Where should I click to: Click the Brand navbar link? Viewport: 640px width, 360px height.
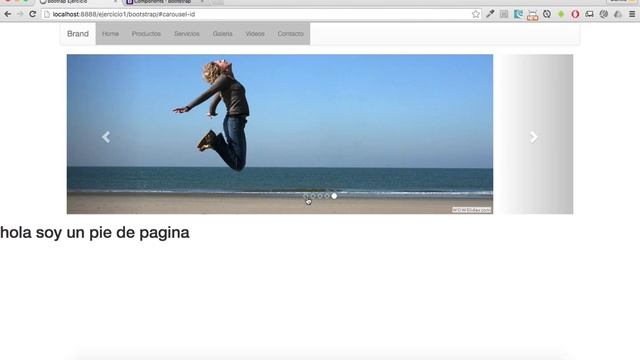coord(78,33)
